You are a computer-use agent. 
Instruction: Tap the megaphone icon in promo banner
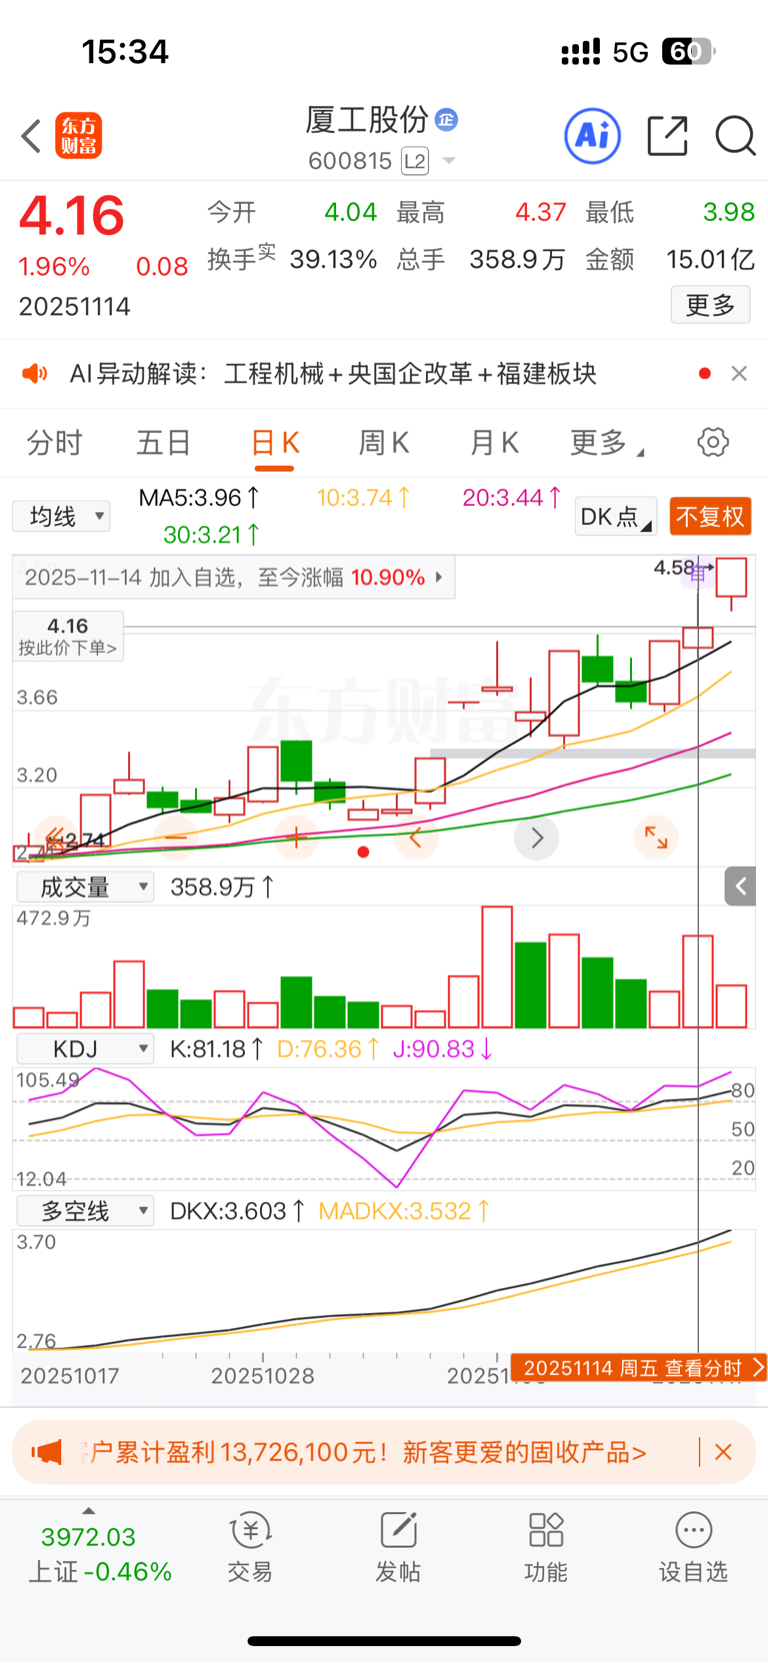46,1452
